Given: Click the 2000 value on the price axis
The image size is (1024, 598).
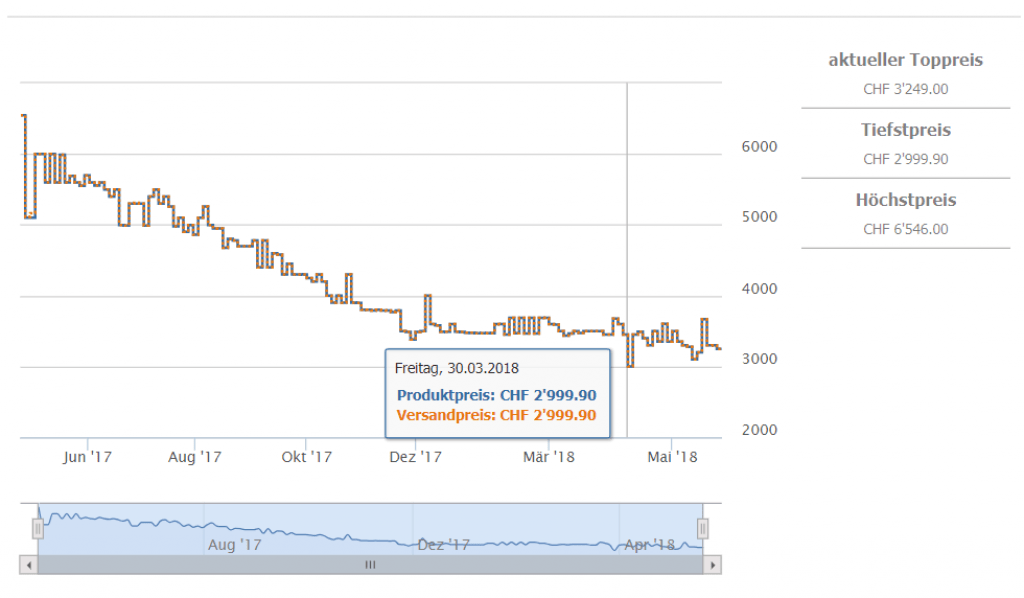Looking at the screenshot, I should point(759,430).
